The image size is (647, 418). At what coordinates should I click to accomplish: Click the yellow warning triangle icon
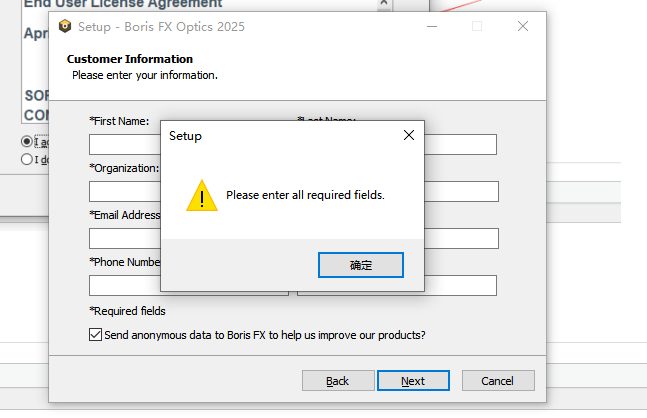click(202, 196)
